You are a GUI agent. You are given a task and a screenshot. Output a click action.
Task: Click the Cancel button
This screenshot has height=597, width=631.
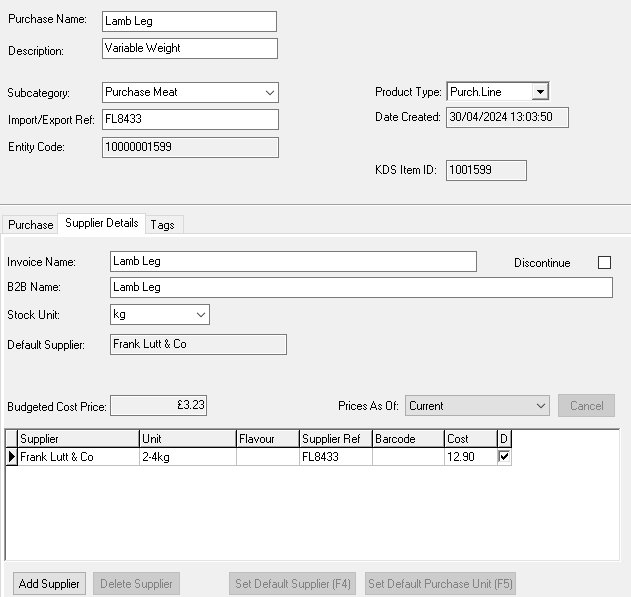[586, 406]
